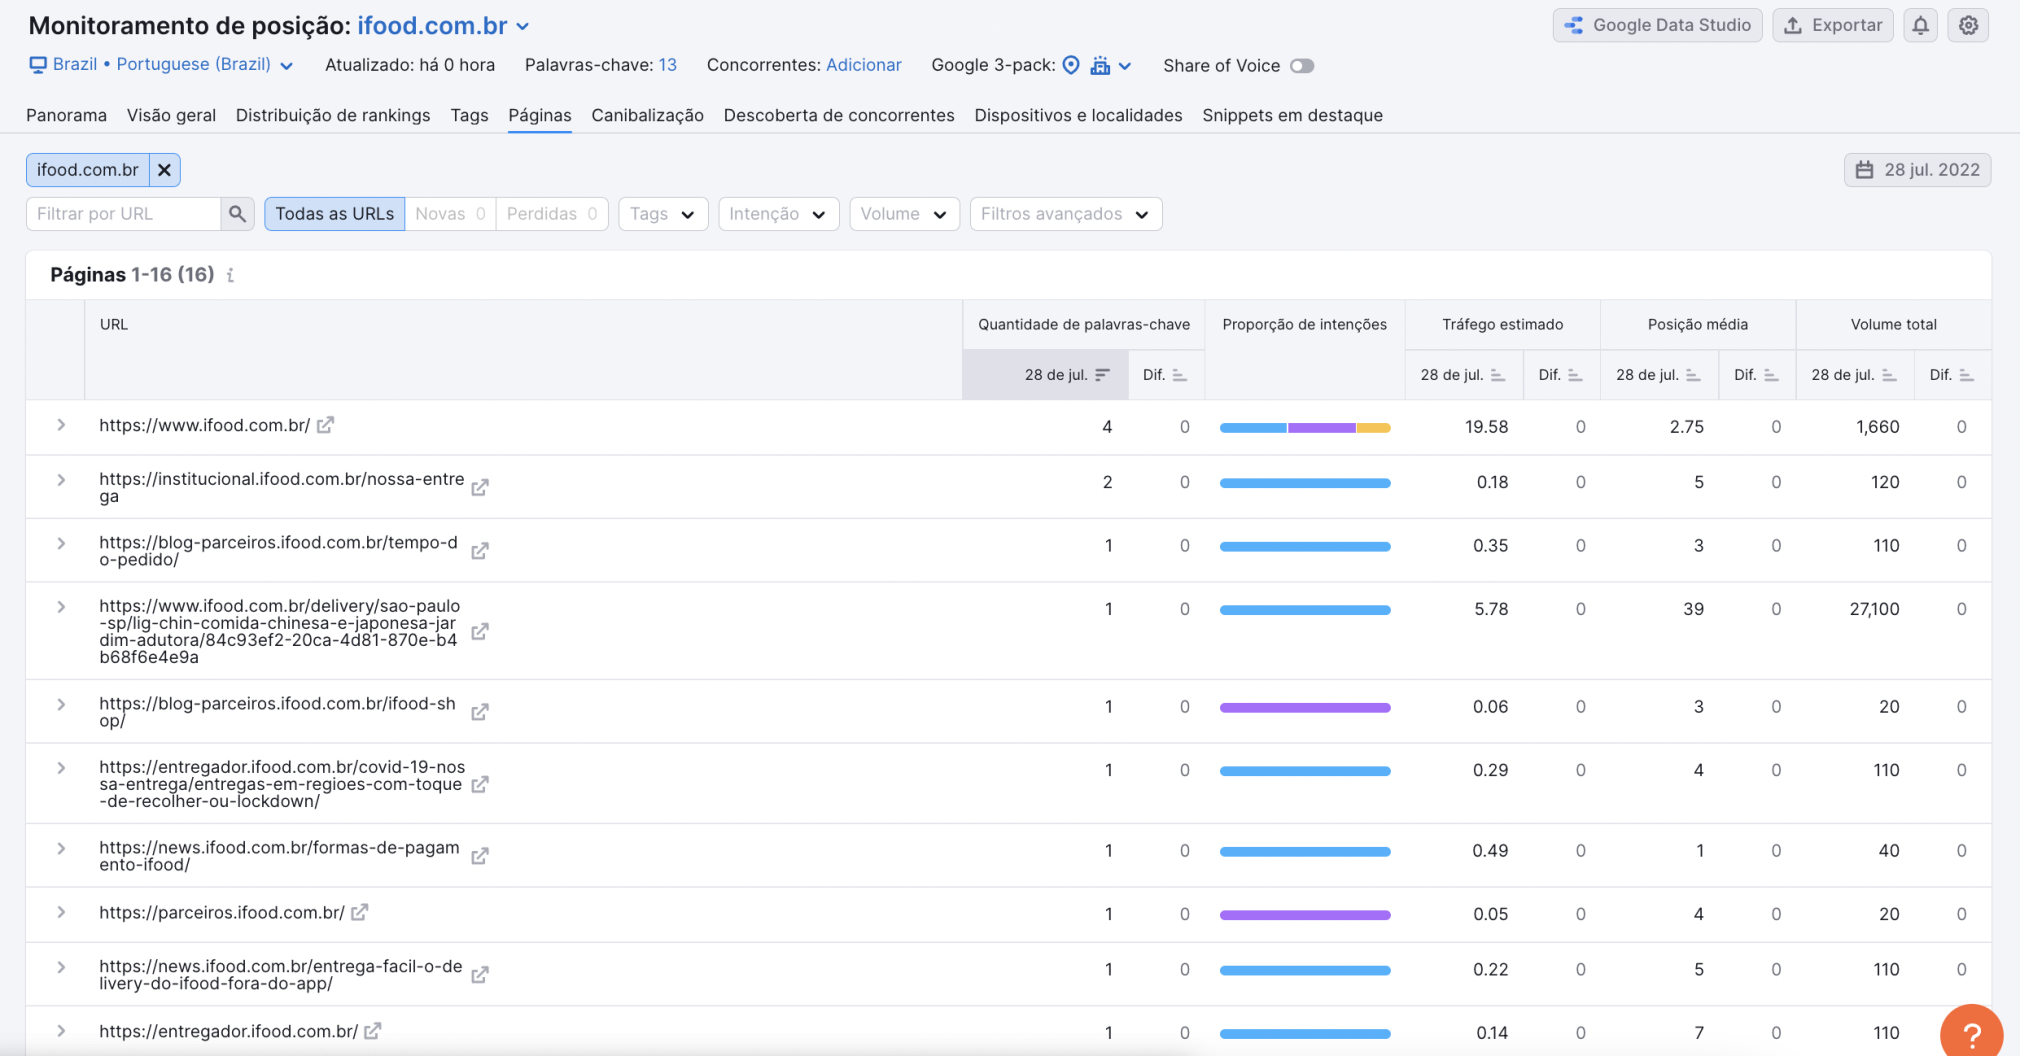Open external link for entregador.ifood.com.br
The width and height of the screenshot is (2020, 1056).
tap(373, 1031)
